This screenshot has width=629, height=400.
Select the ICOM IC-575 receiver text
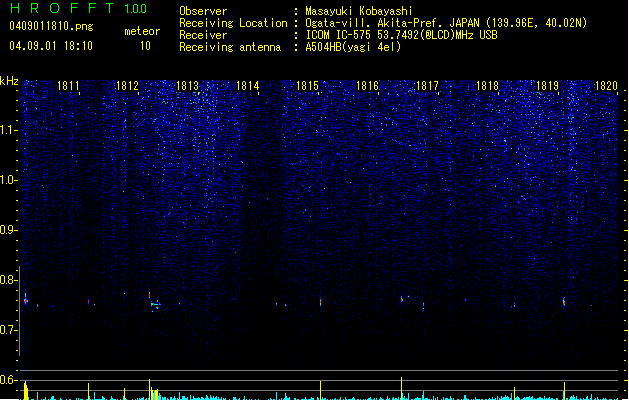point(401,35)
